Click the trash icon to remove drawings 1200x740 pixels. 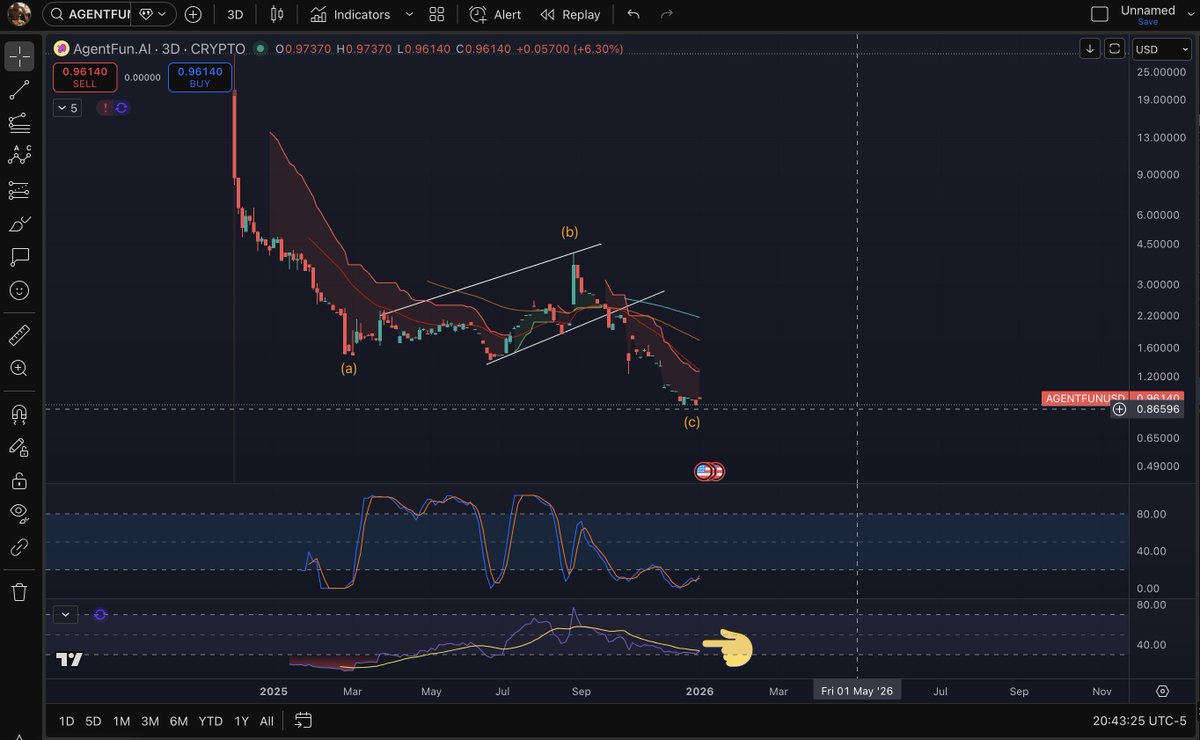(19, 592)
